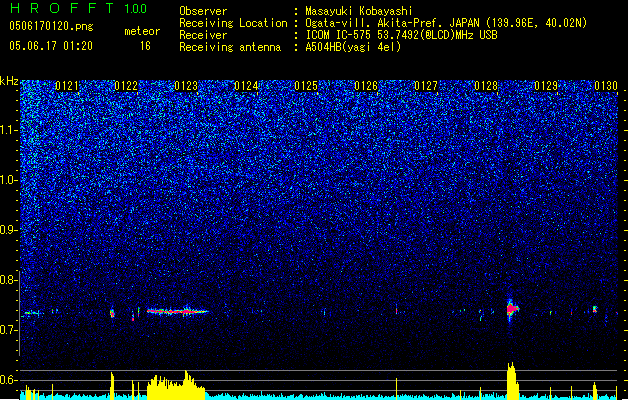The height and width of the screenshot is (400, 629).
Task: Click the 0122 time marker
Action: [x=126, y=86]
